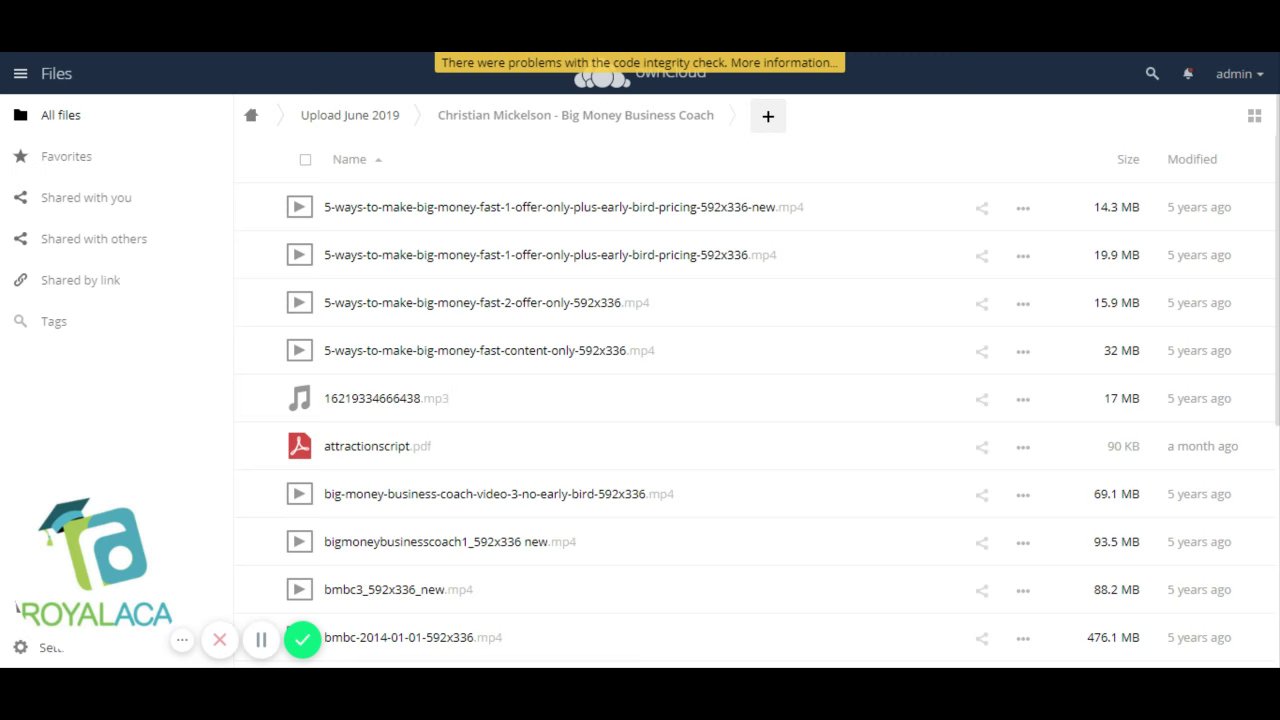The width and height of the screenshot is (1280, 720).
Task: Click the PDF icon for attractionscript
Action: (299, 446)
